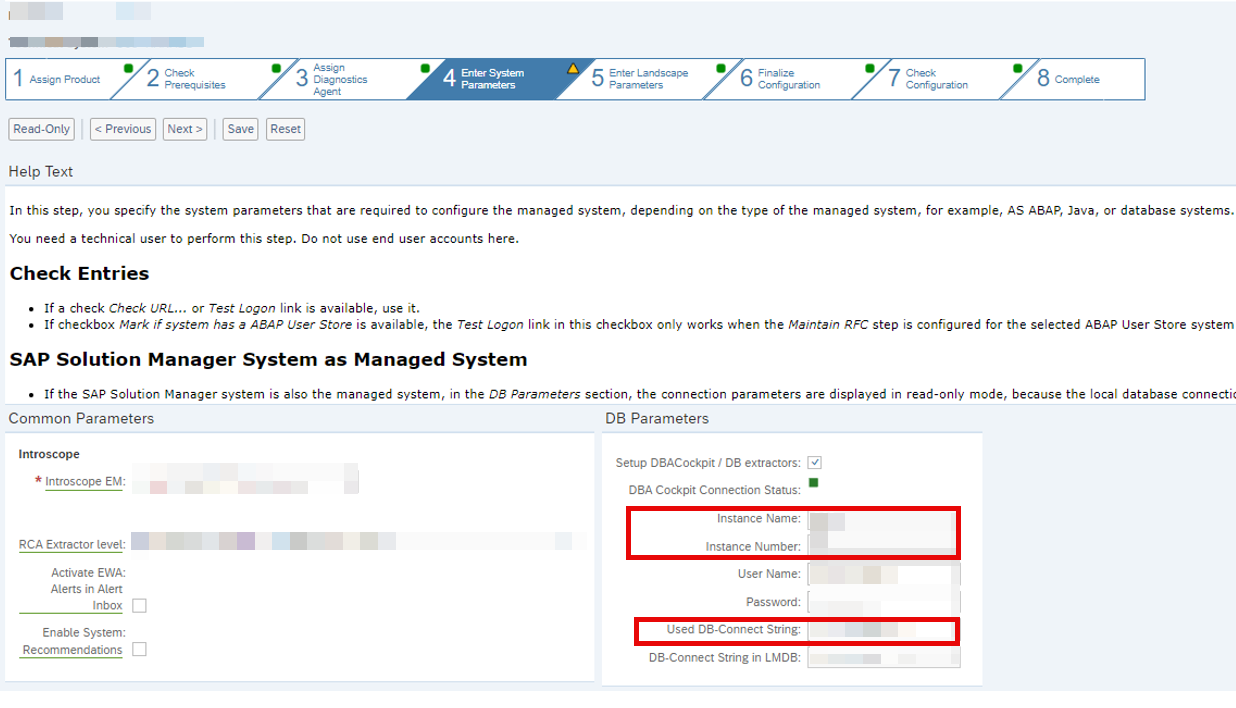Click the DB Parameters panel title

pyautogui.click(x=657, y=419)
